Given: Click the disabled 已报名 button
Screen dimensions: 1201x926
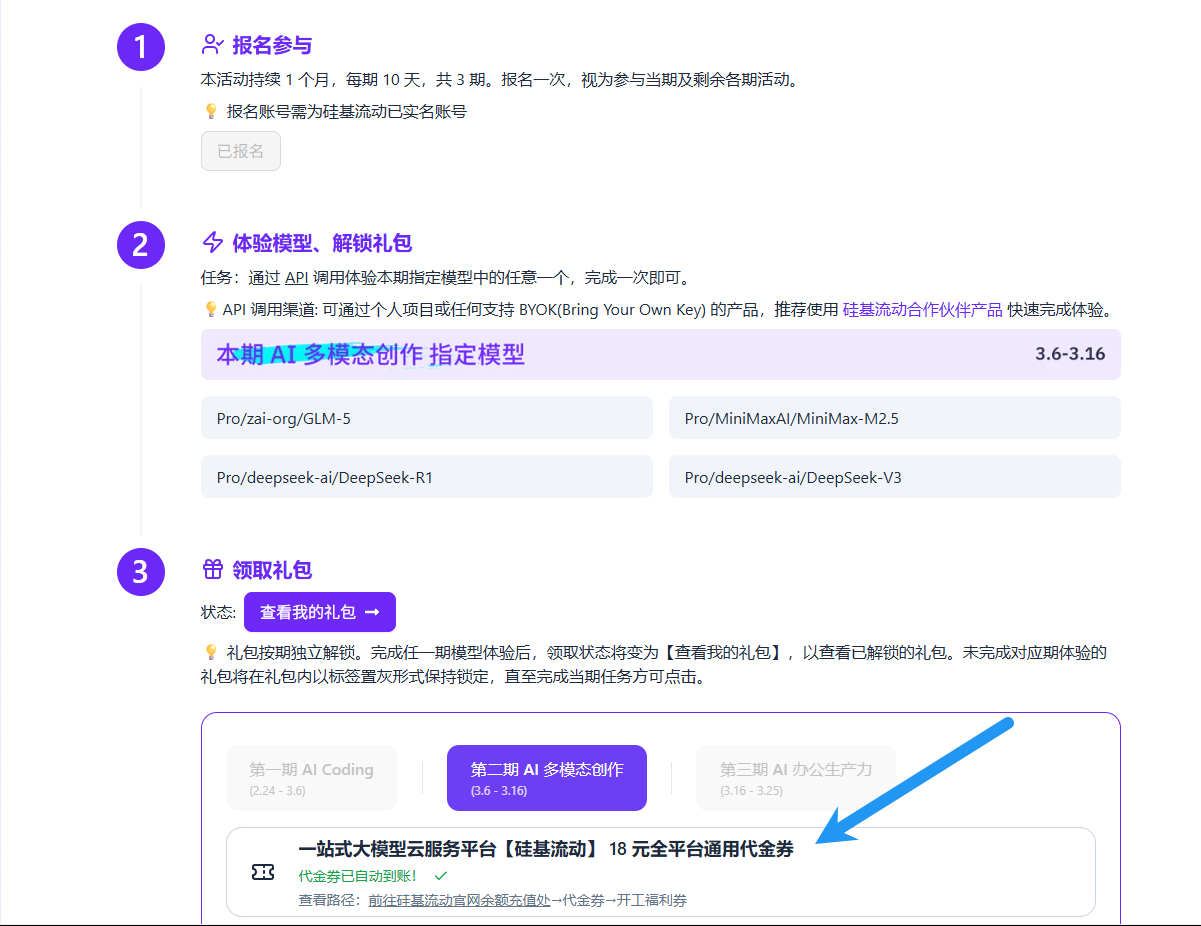Looking at the screenshot, I should [x=241, y=151].
